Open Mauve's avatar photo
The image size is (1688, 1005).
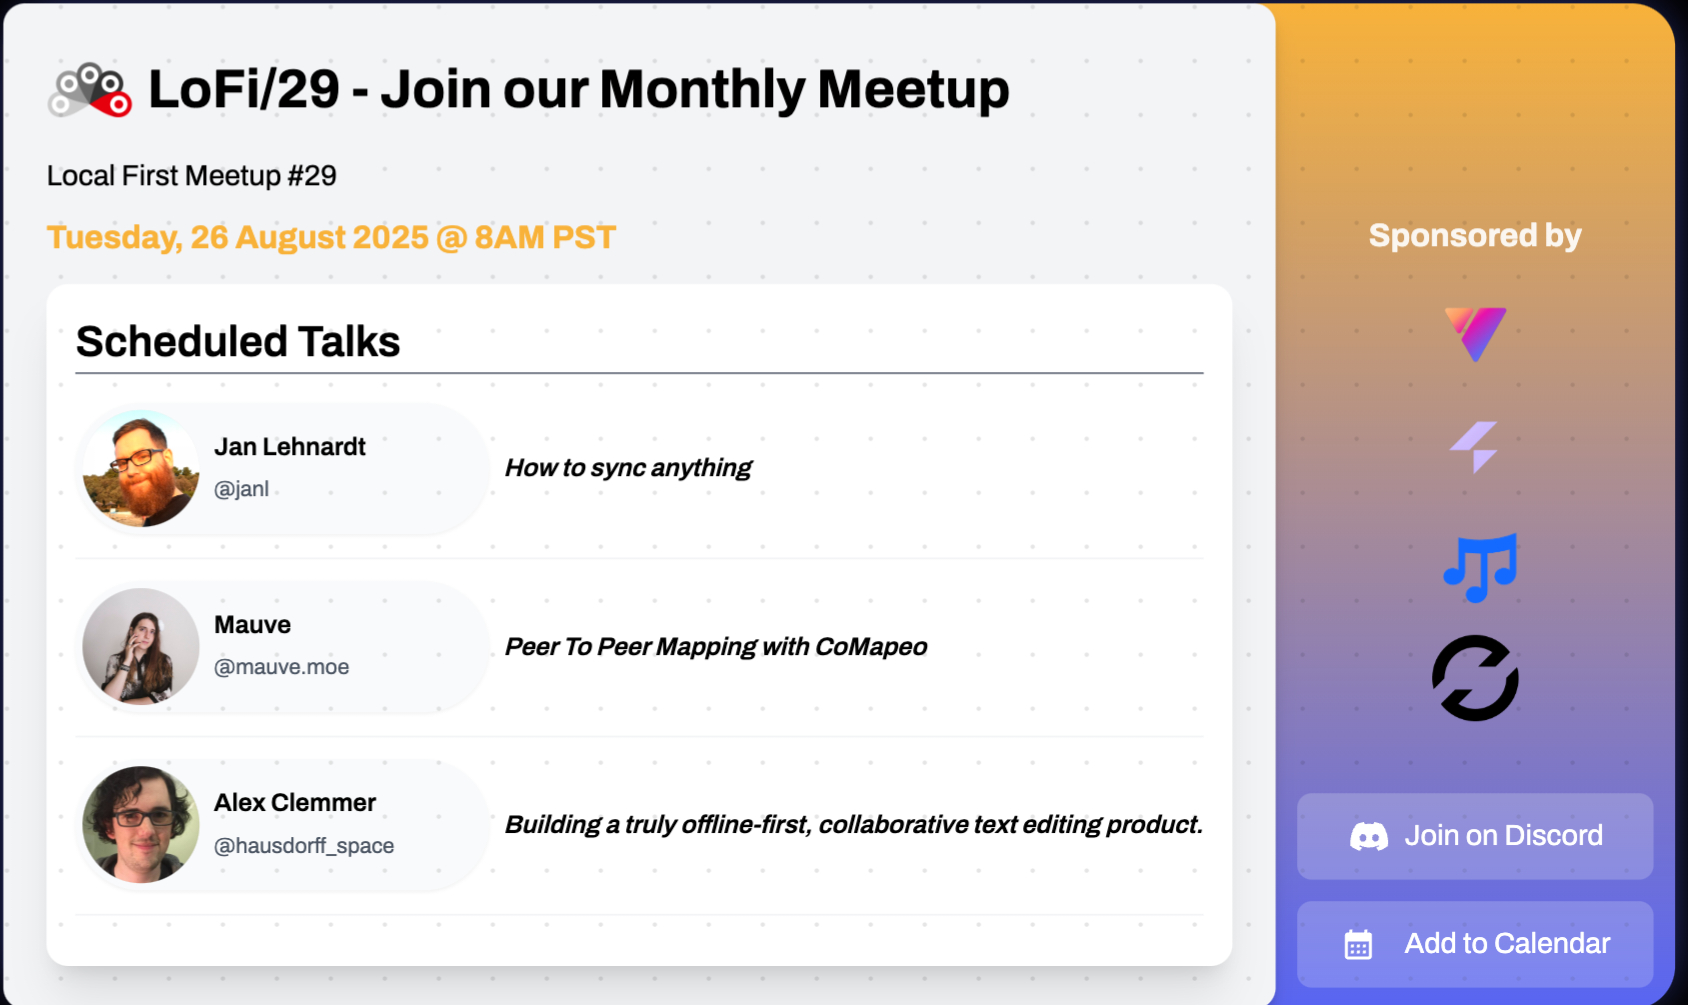pos(141,646)
